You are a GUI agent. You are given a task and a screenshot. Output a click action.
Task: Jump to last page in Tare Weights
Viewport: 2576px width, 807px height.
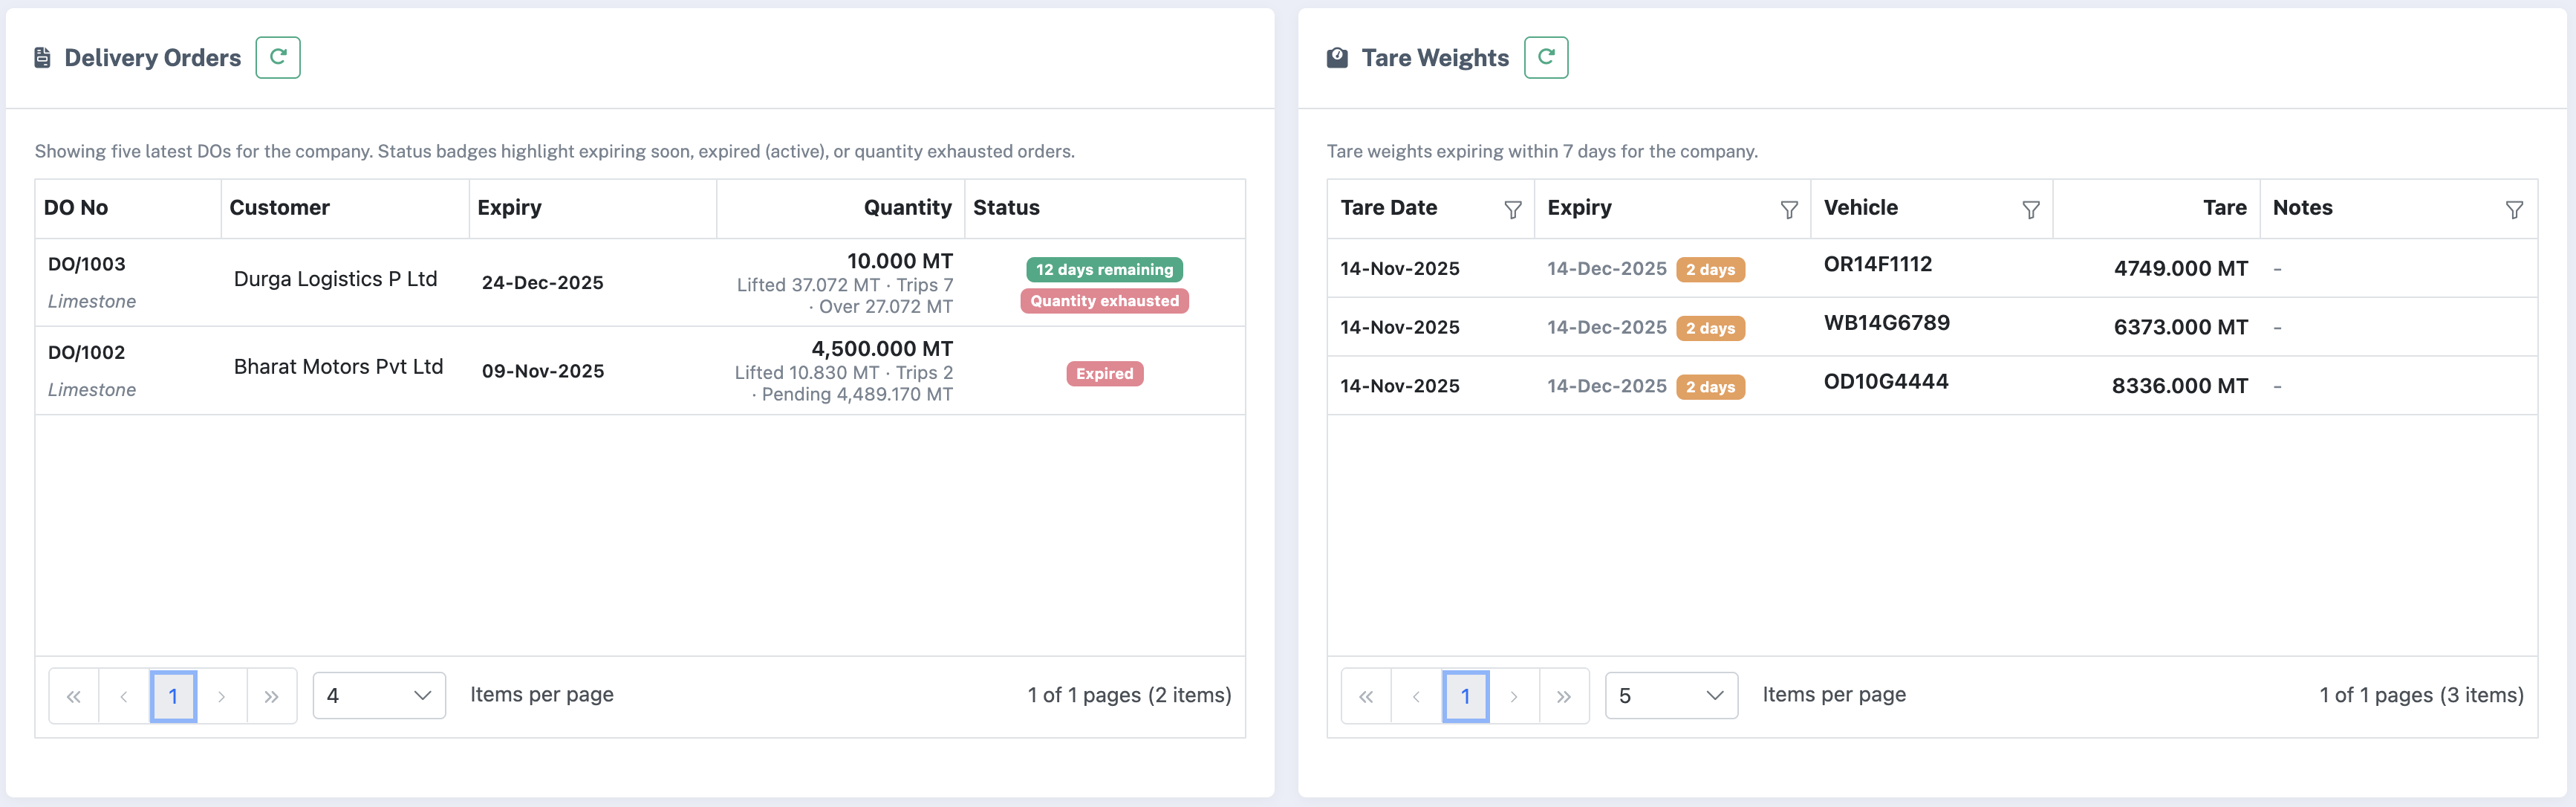(x=1563, y=695)
